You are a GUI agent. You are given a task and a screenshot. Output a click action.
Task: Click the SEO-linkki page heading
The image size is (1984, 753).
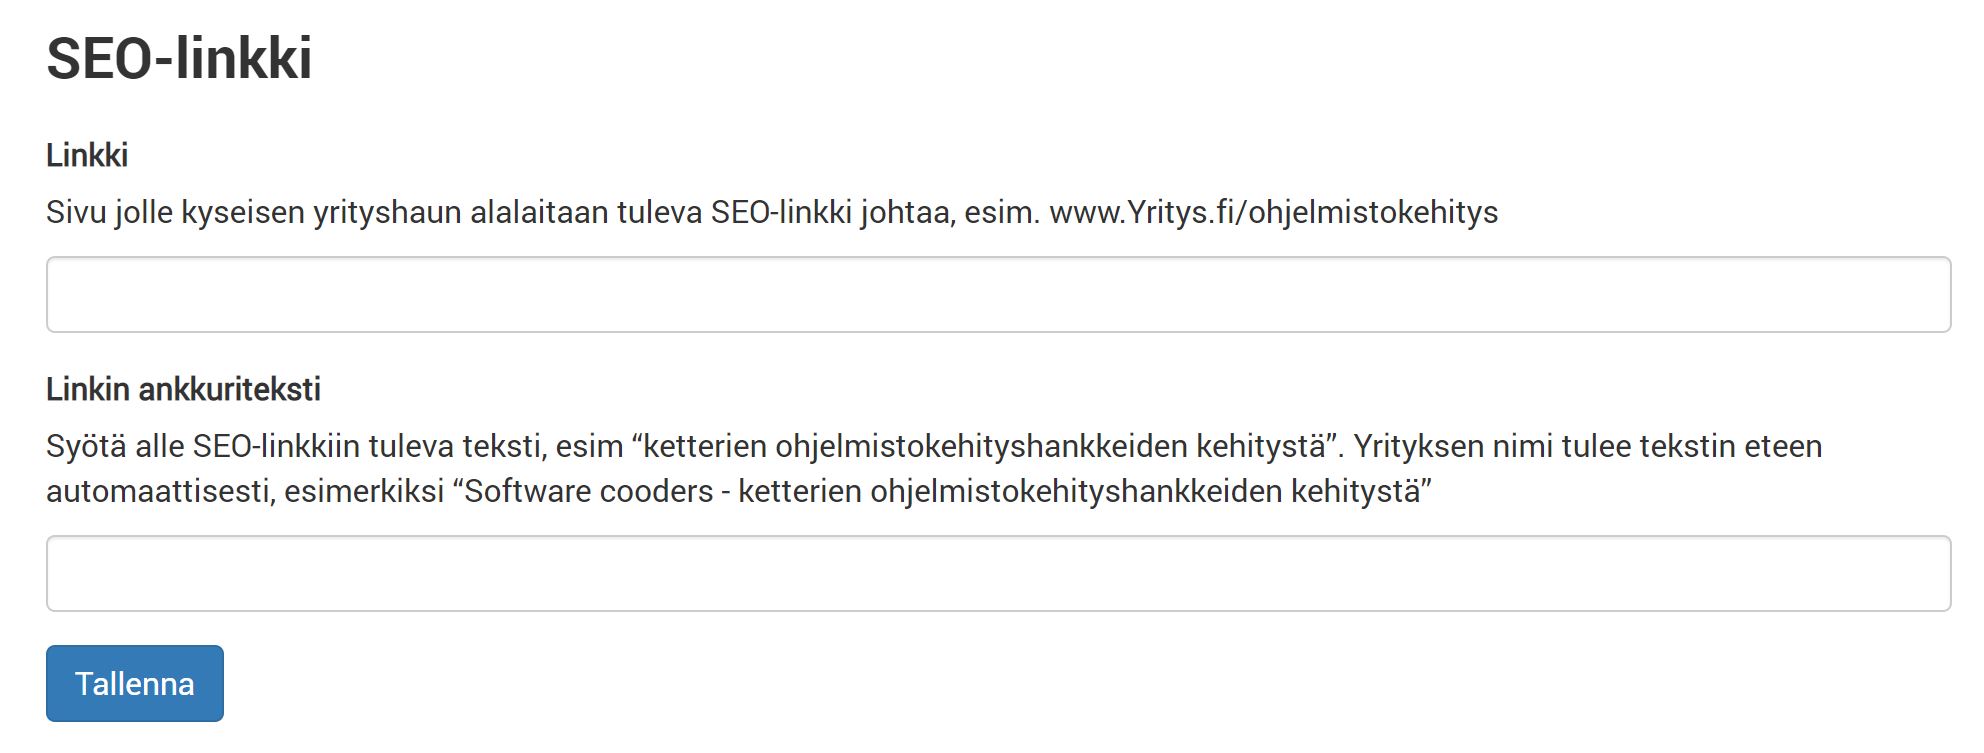point(179,57)
